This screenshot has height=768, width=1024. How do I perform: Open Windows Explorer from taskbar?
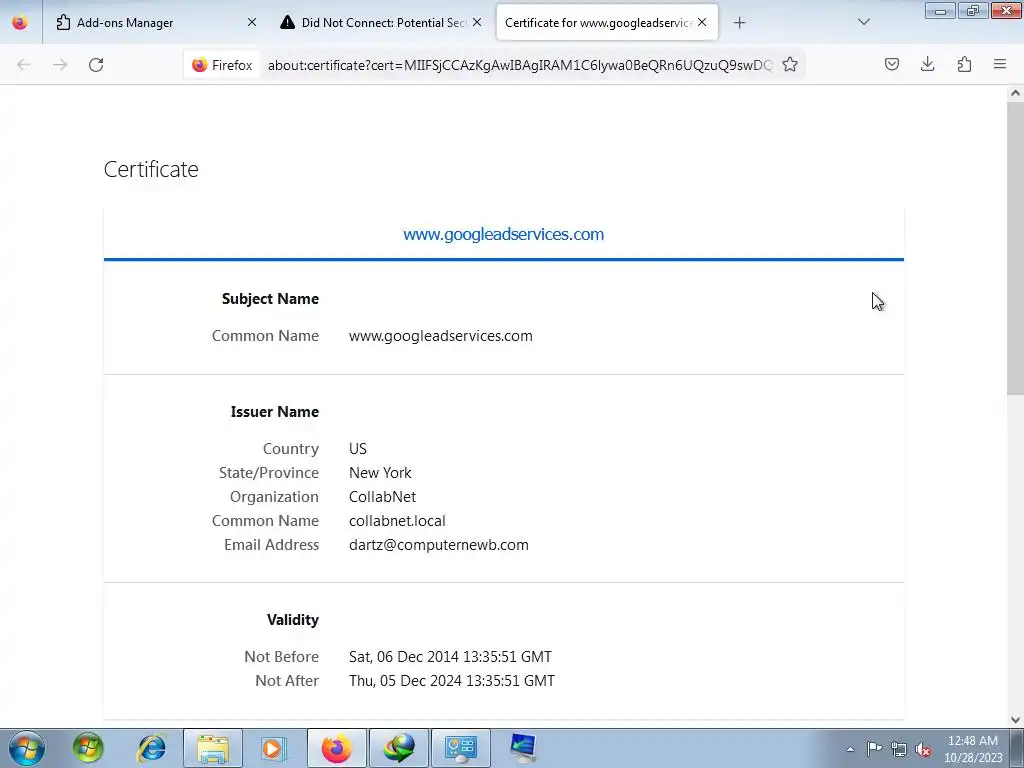tap(213, 748)
